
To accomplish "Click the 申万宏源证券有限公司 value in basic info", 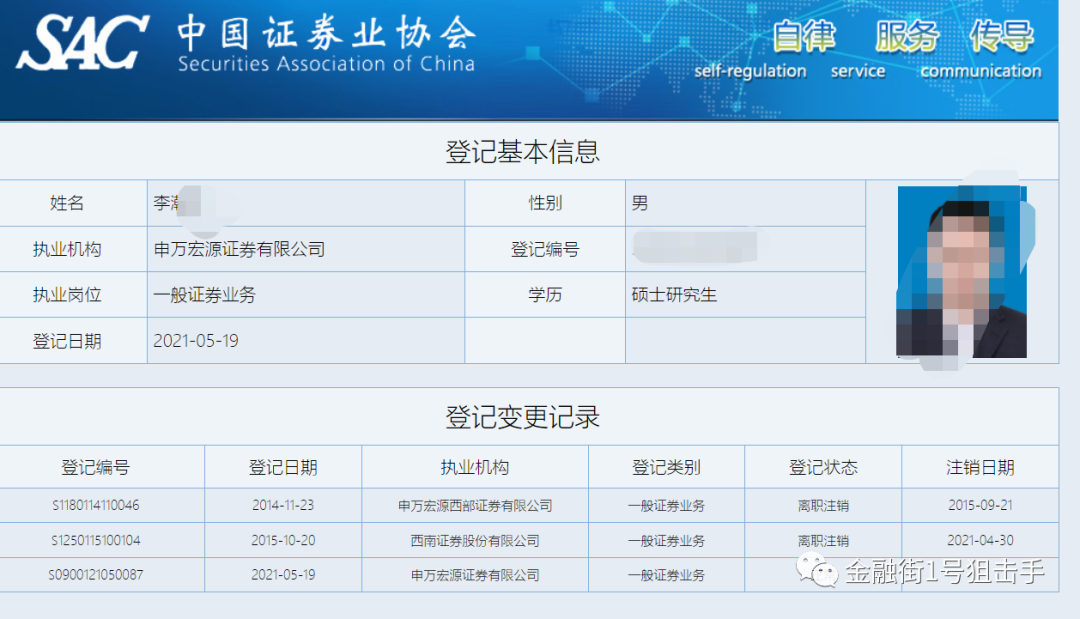I will (x=239, y=249).
